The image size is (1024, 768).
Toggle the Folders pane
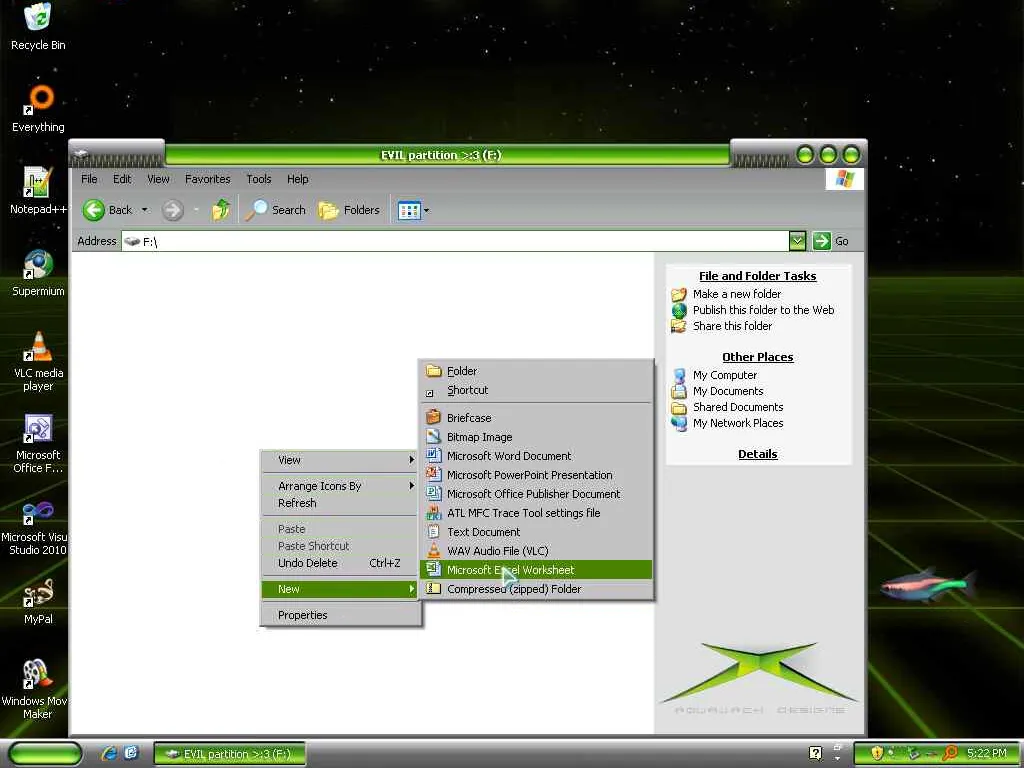pyautogui.click(x=349, y=210)
